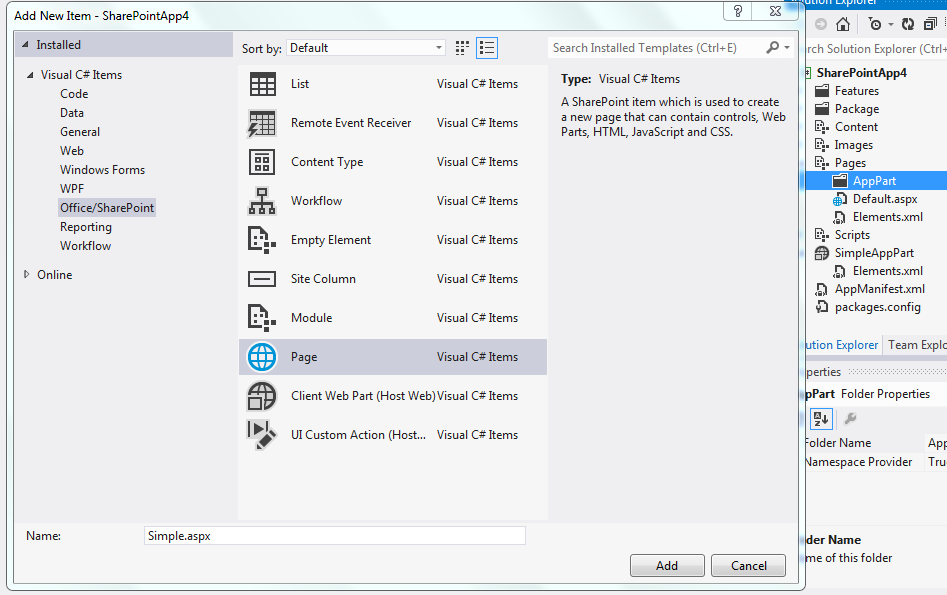Select the Module template icon
Viewport: 947px width, 595px height.
262,318
